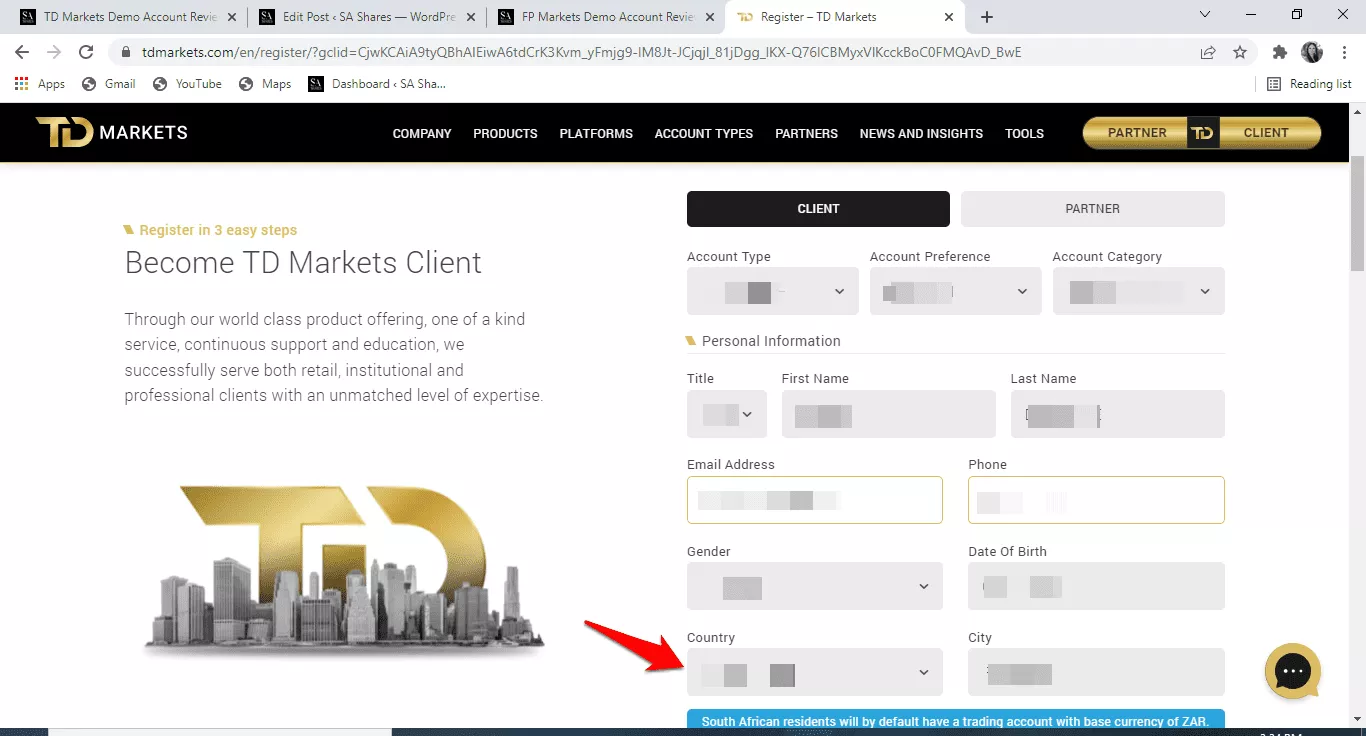Open the TOOLS menu
1366x736 pixels.
point(1024,133)
